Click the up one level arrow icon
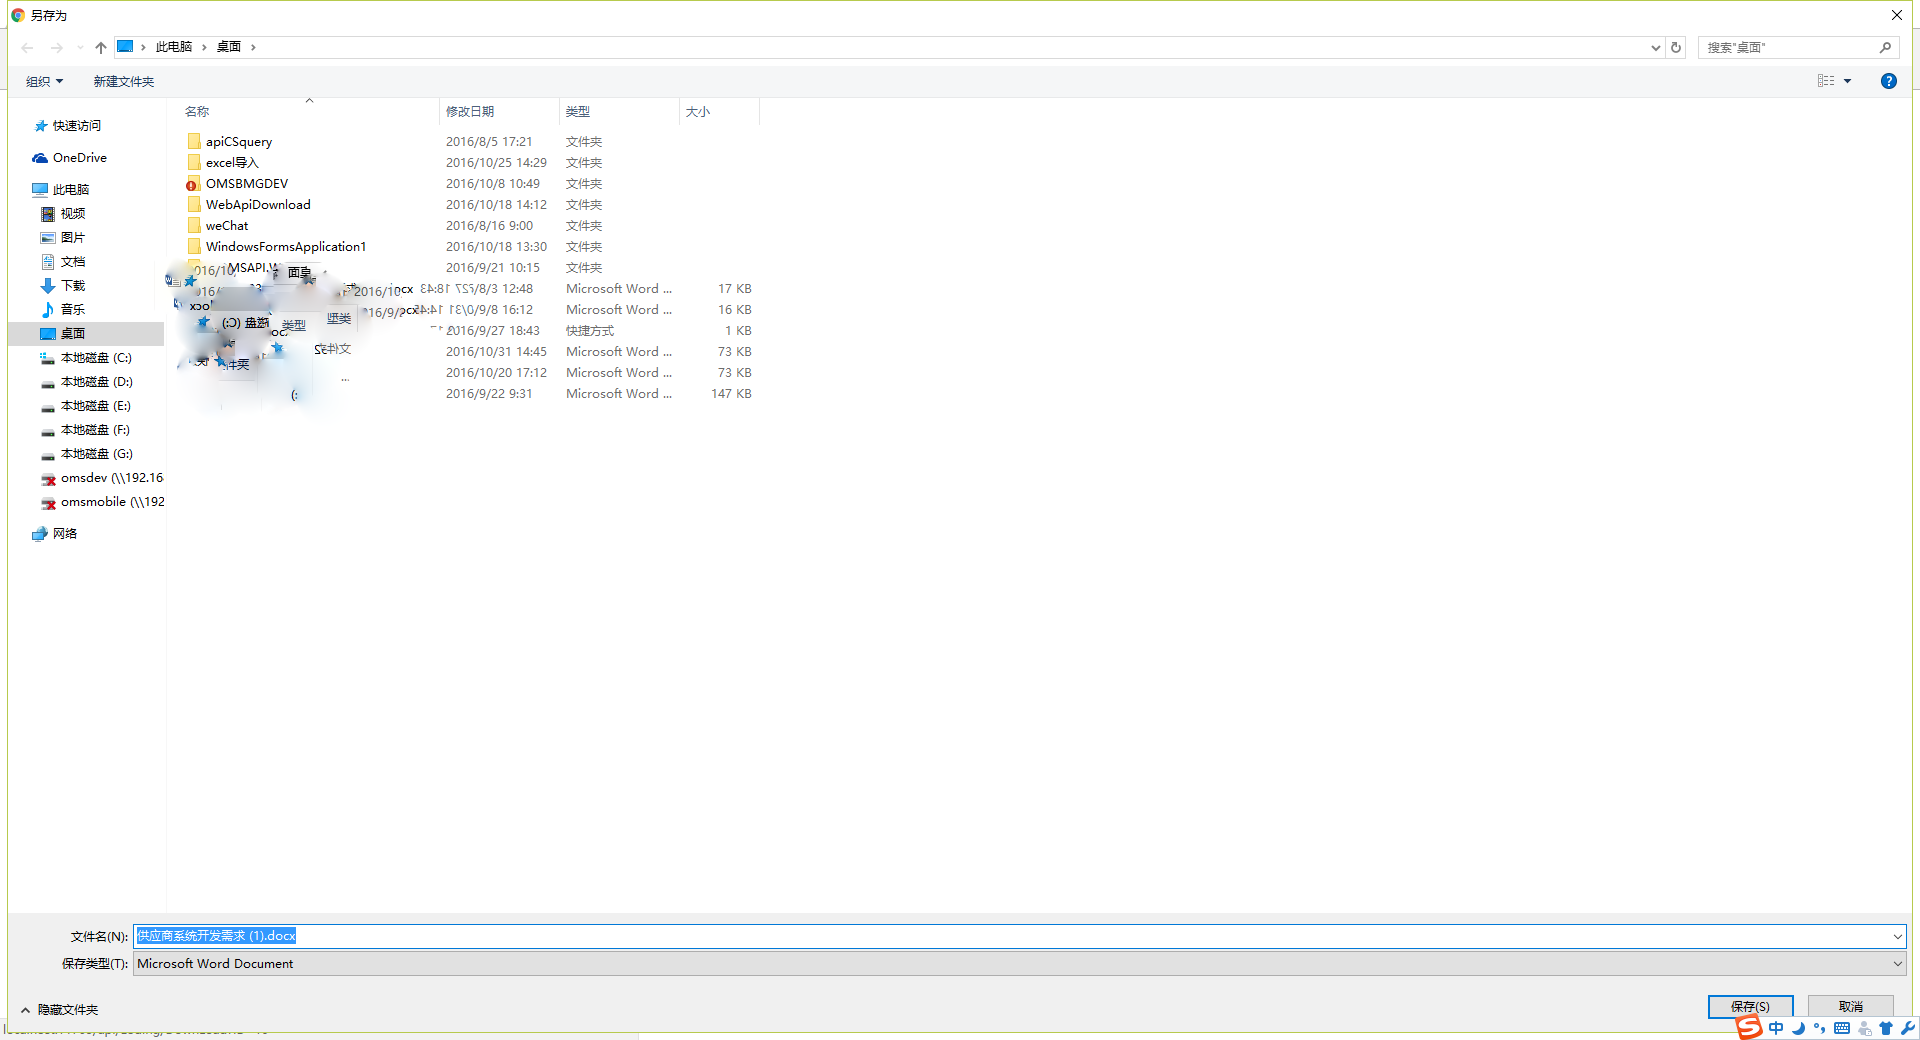Screen dimensions: 1920x1040 click(x=101, y=47)
